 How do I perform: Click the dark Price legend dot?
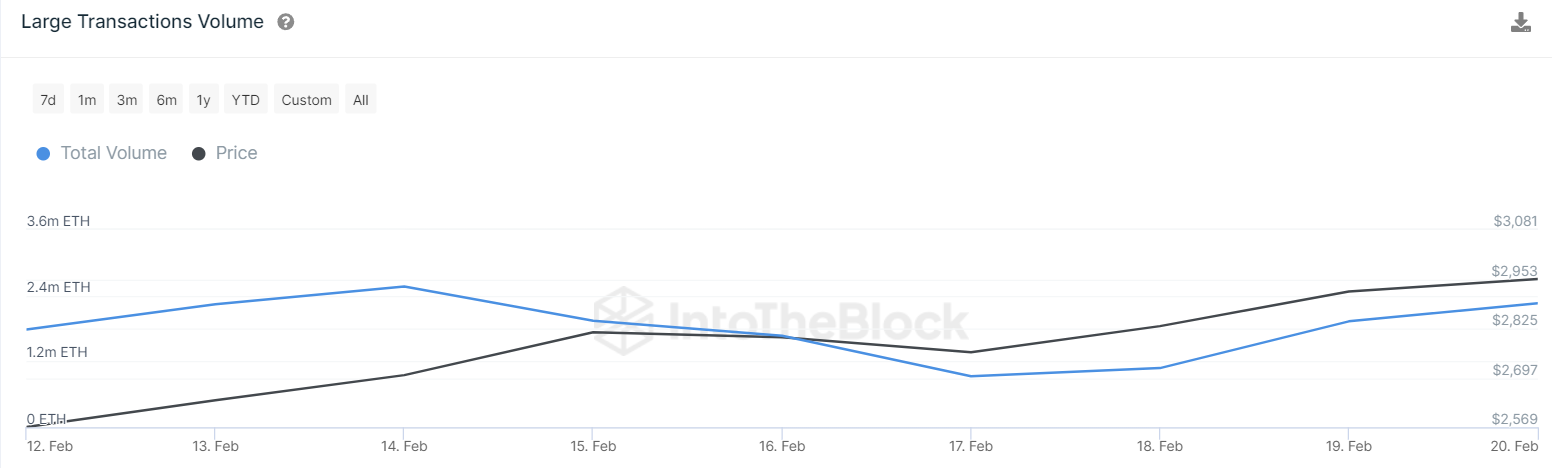point(198,154)
